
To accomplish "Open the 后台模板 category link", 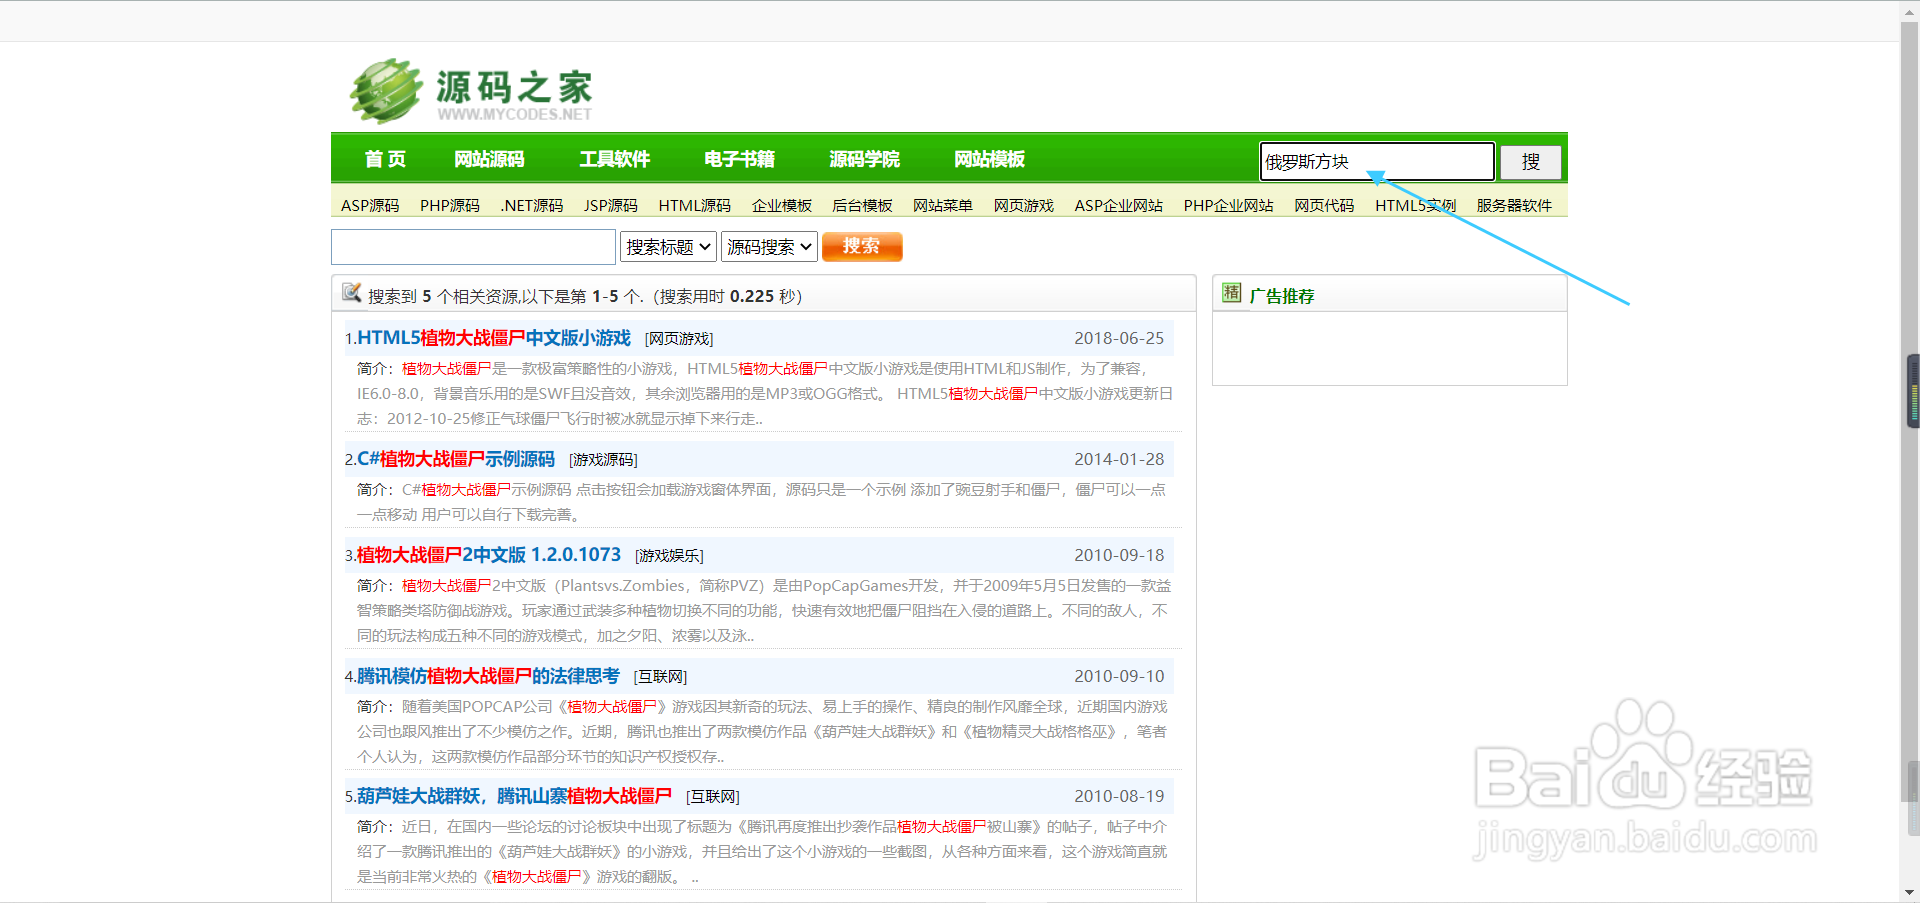I will [x=862, y=205].
